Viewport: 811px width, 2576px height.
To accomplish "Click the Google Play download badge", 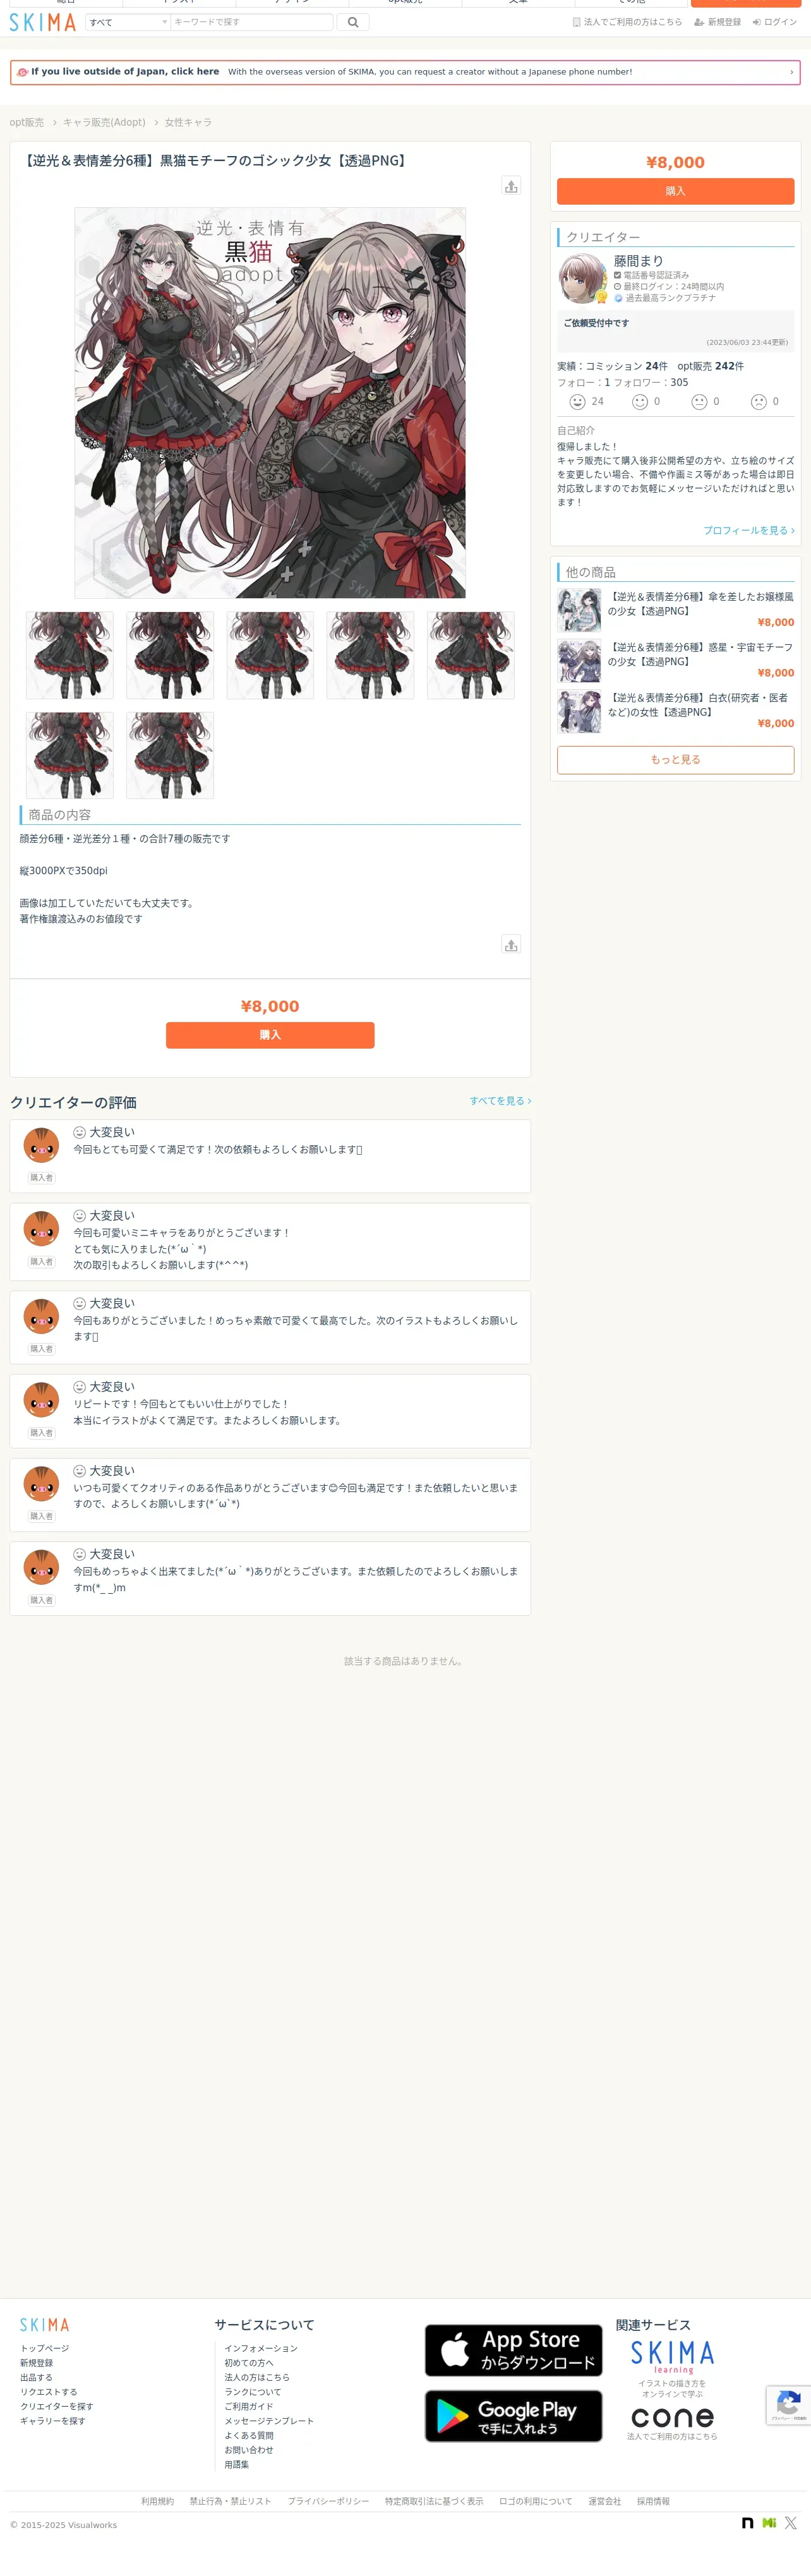I will tap(513, 2416).
